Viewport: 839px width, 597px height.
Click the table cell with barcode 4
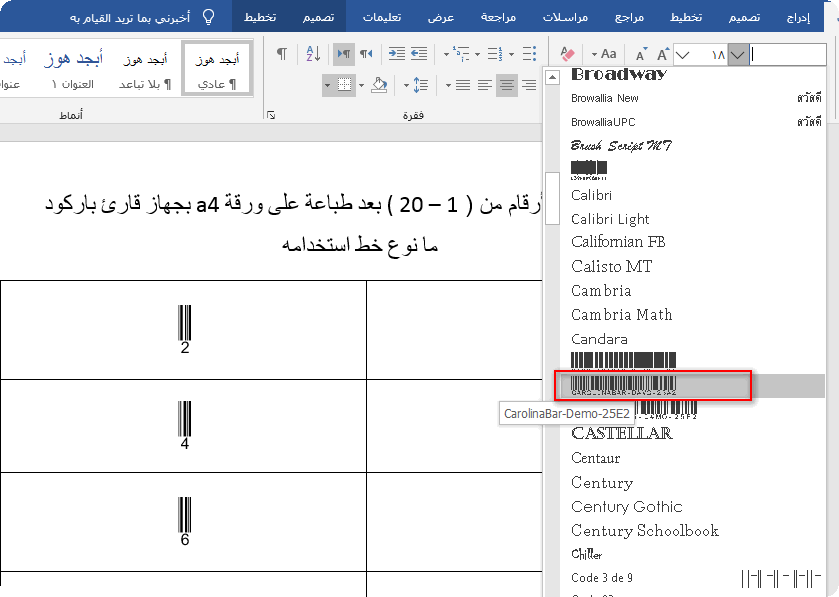[x=184, y=426]
